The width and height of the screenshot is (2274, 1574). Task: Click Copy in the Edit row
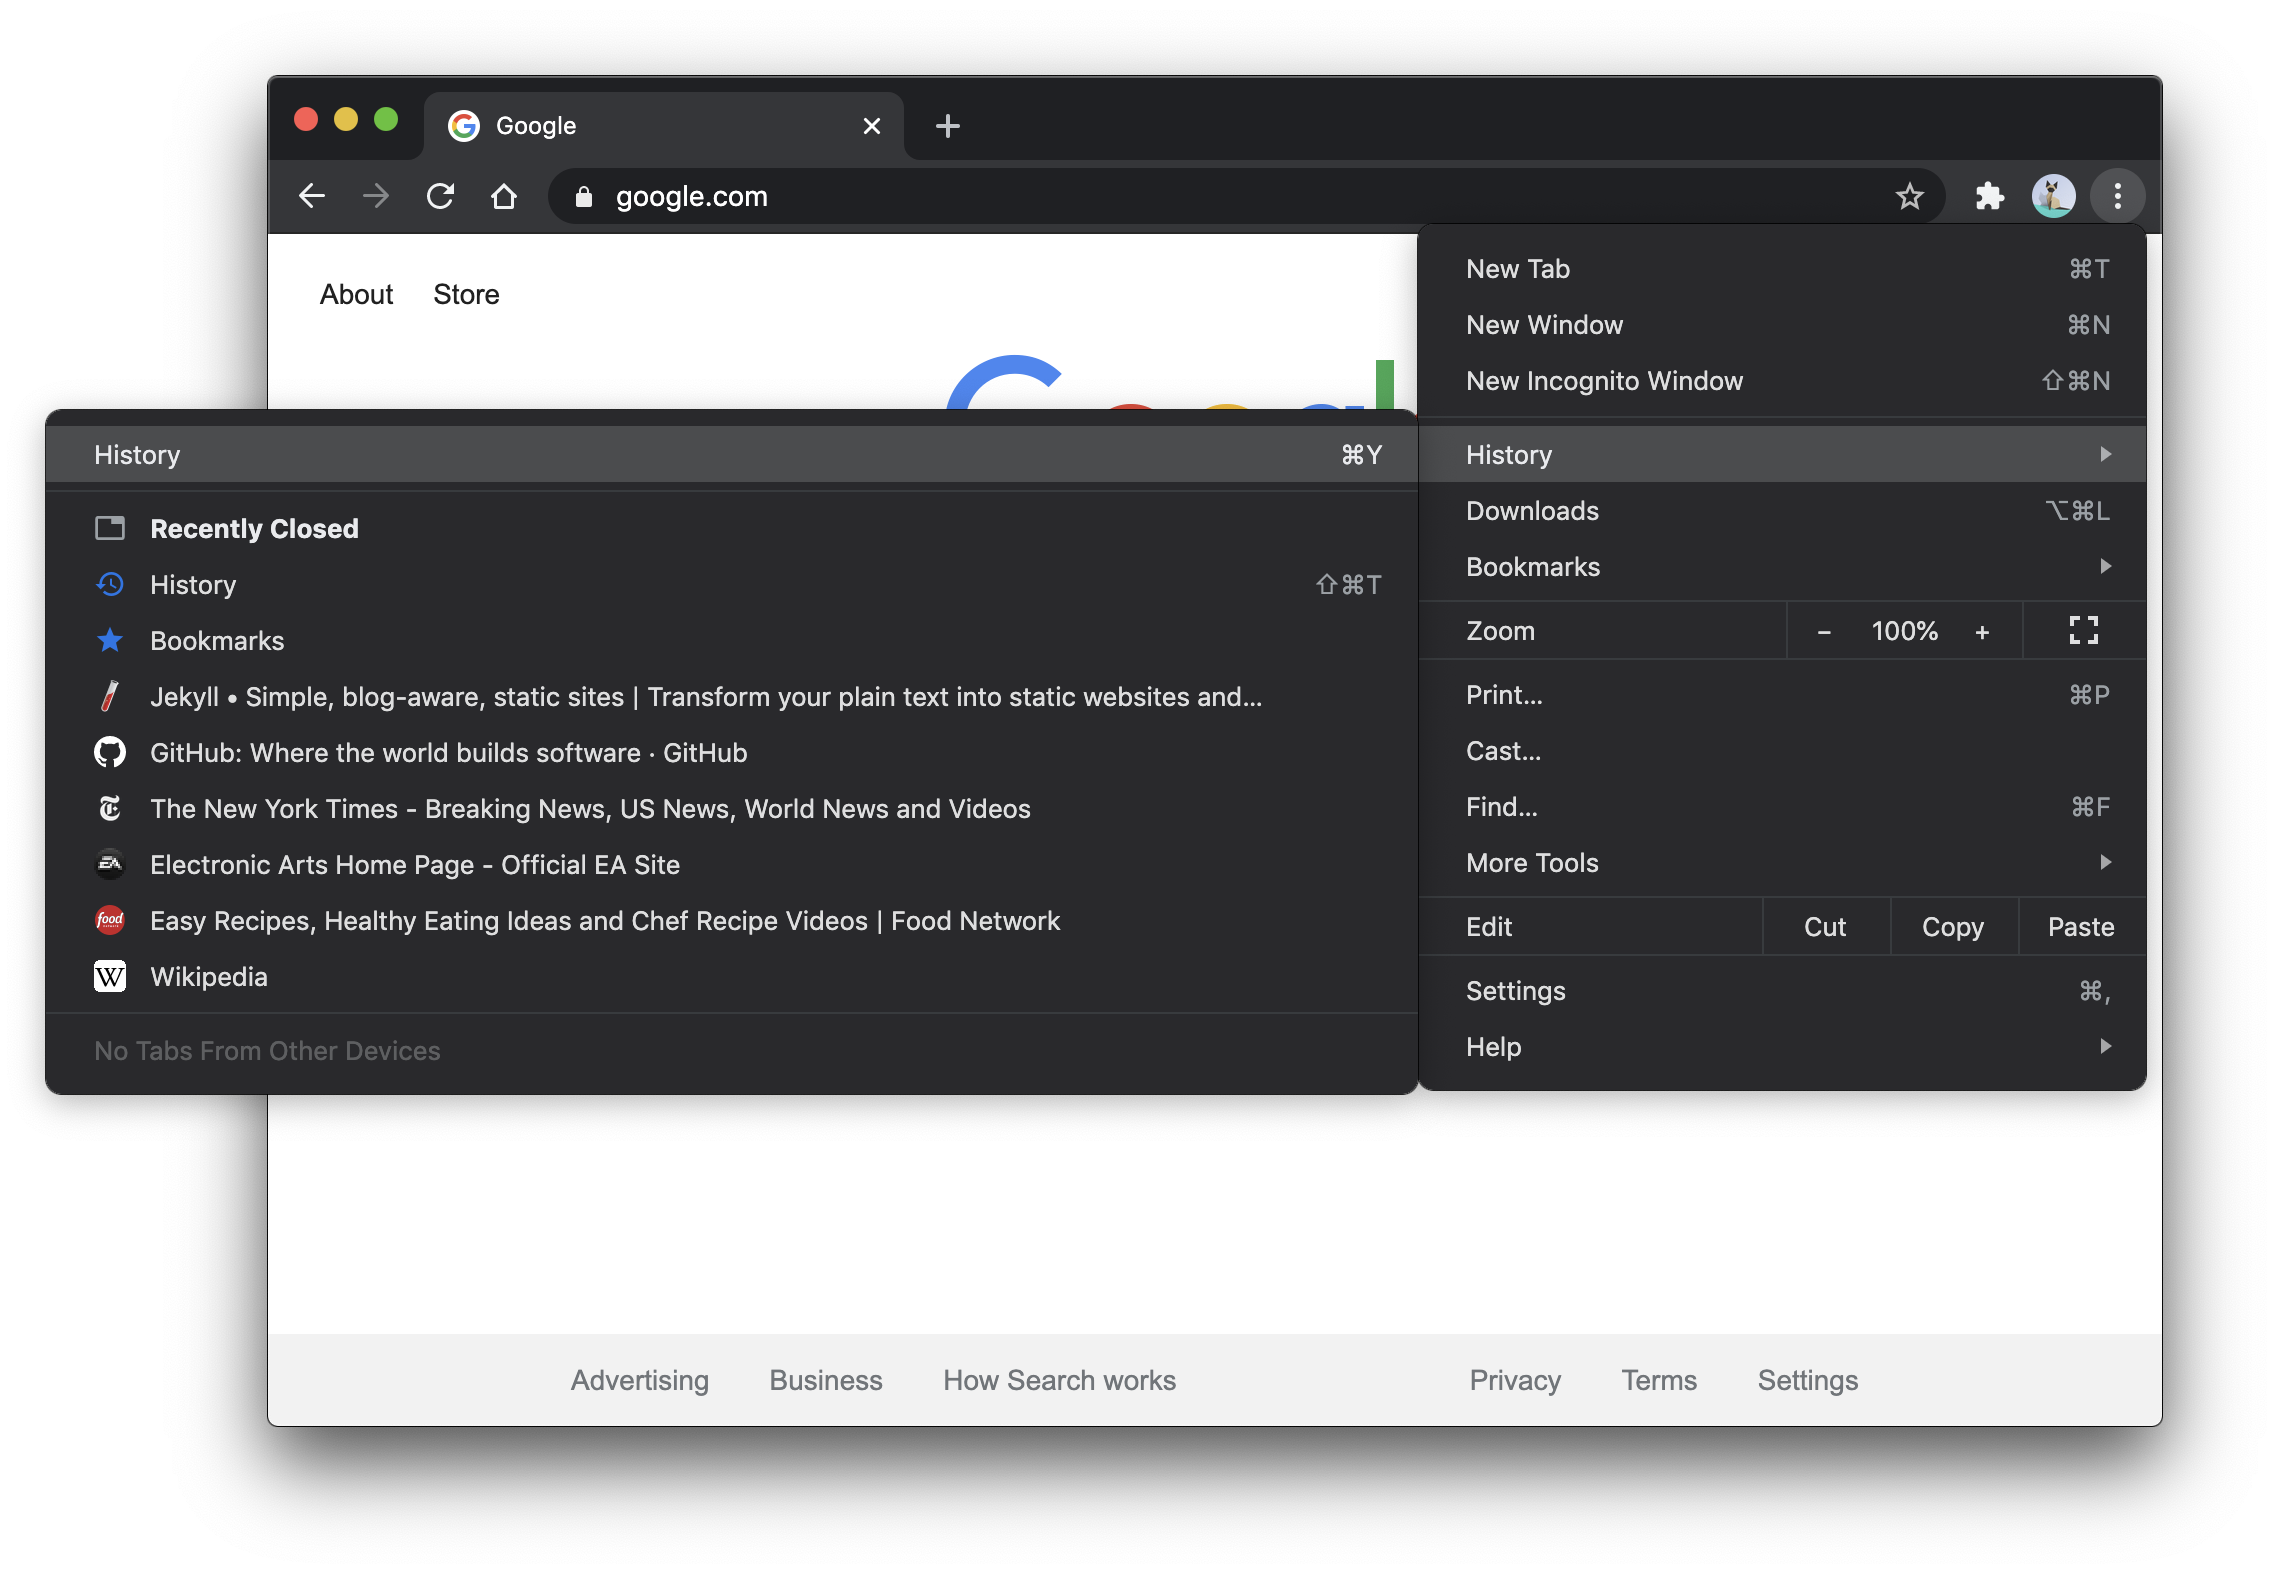(1953, 927)
